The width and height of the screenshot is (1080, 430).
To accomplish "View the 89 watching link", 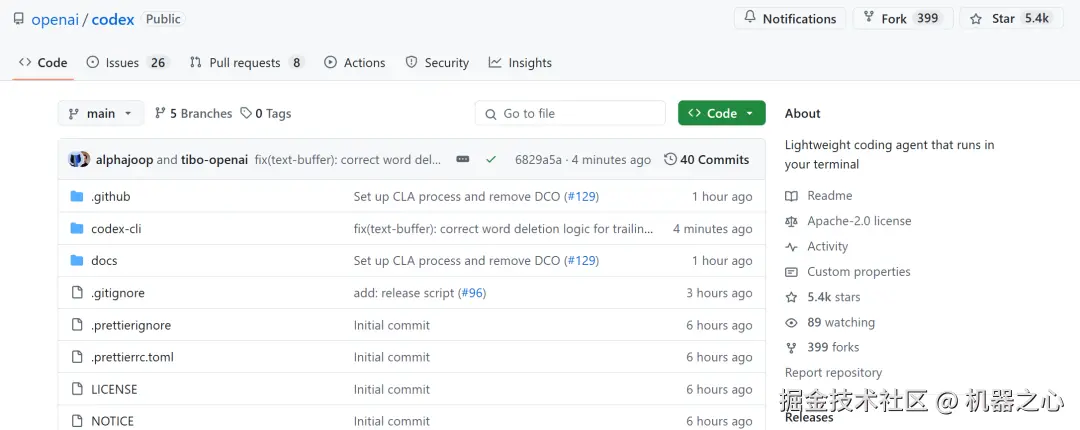I will tap(841, 322).
